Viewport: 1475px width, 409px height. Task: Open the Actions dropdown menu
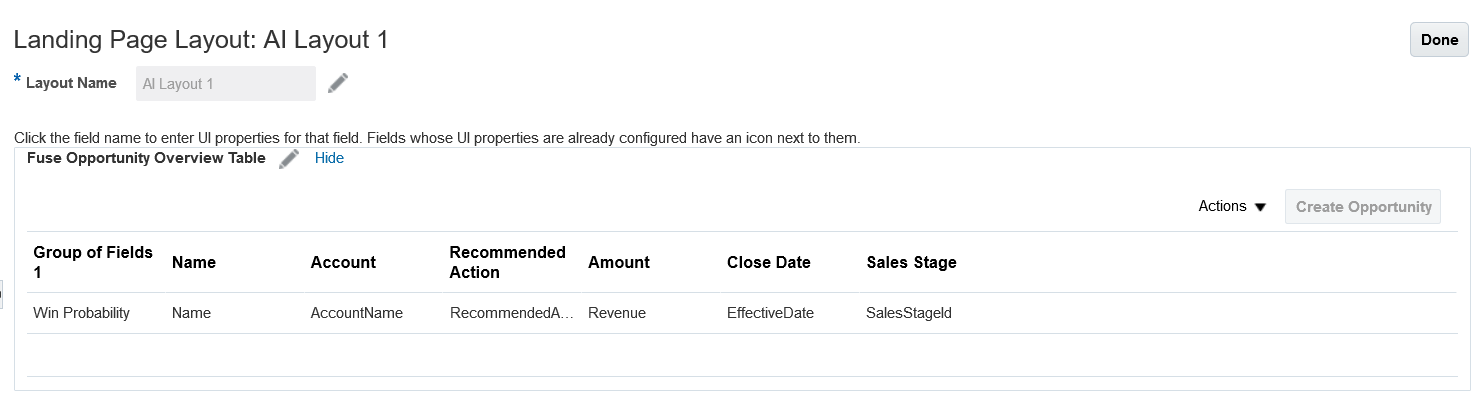coord(1232,206)
